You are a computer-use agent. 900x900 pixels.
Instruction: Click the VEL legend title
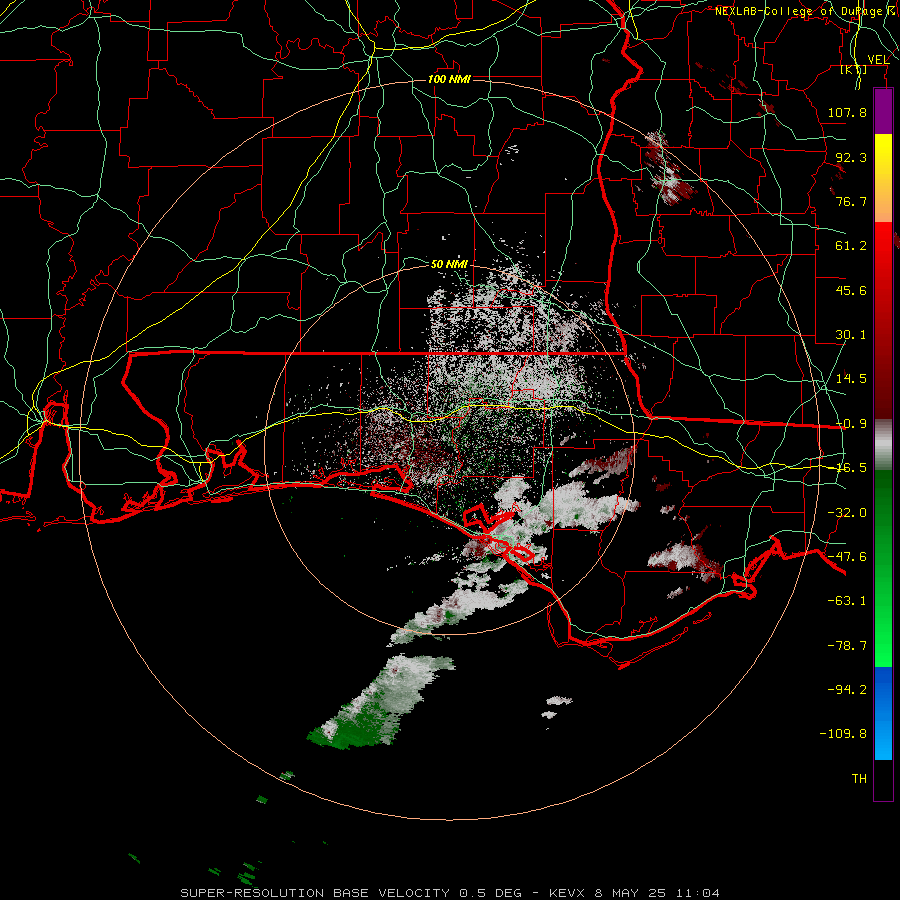[878, 59]
